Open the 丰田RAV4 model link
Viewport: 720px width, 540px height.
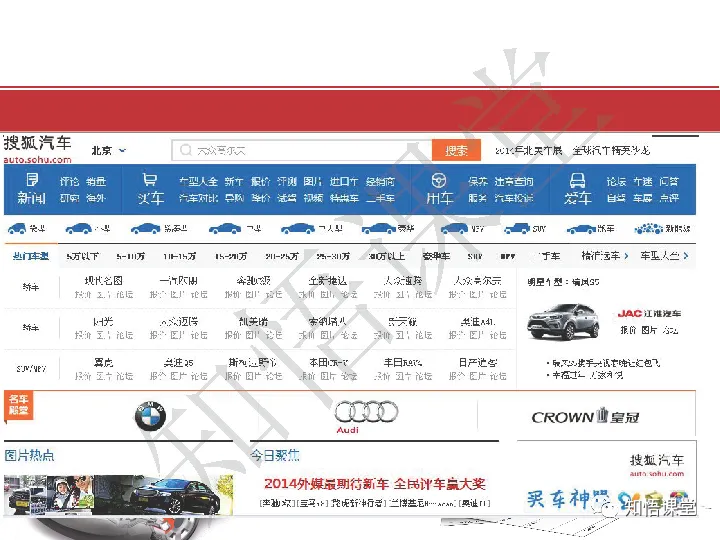403,362
